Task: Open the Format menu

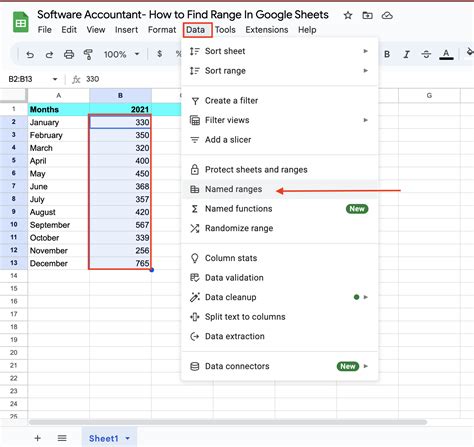Action: point(162,30)
